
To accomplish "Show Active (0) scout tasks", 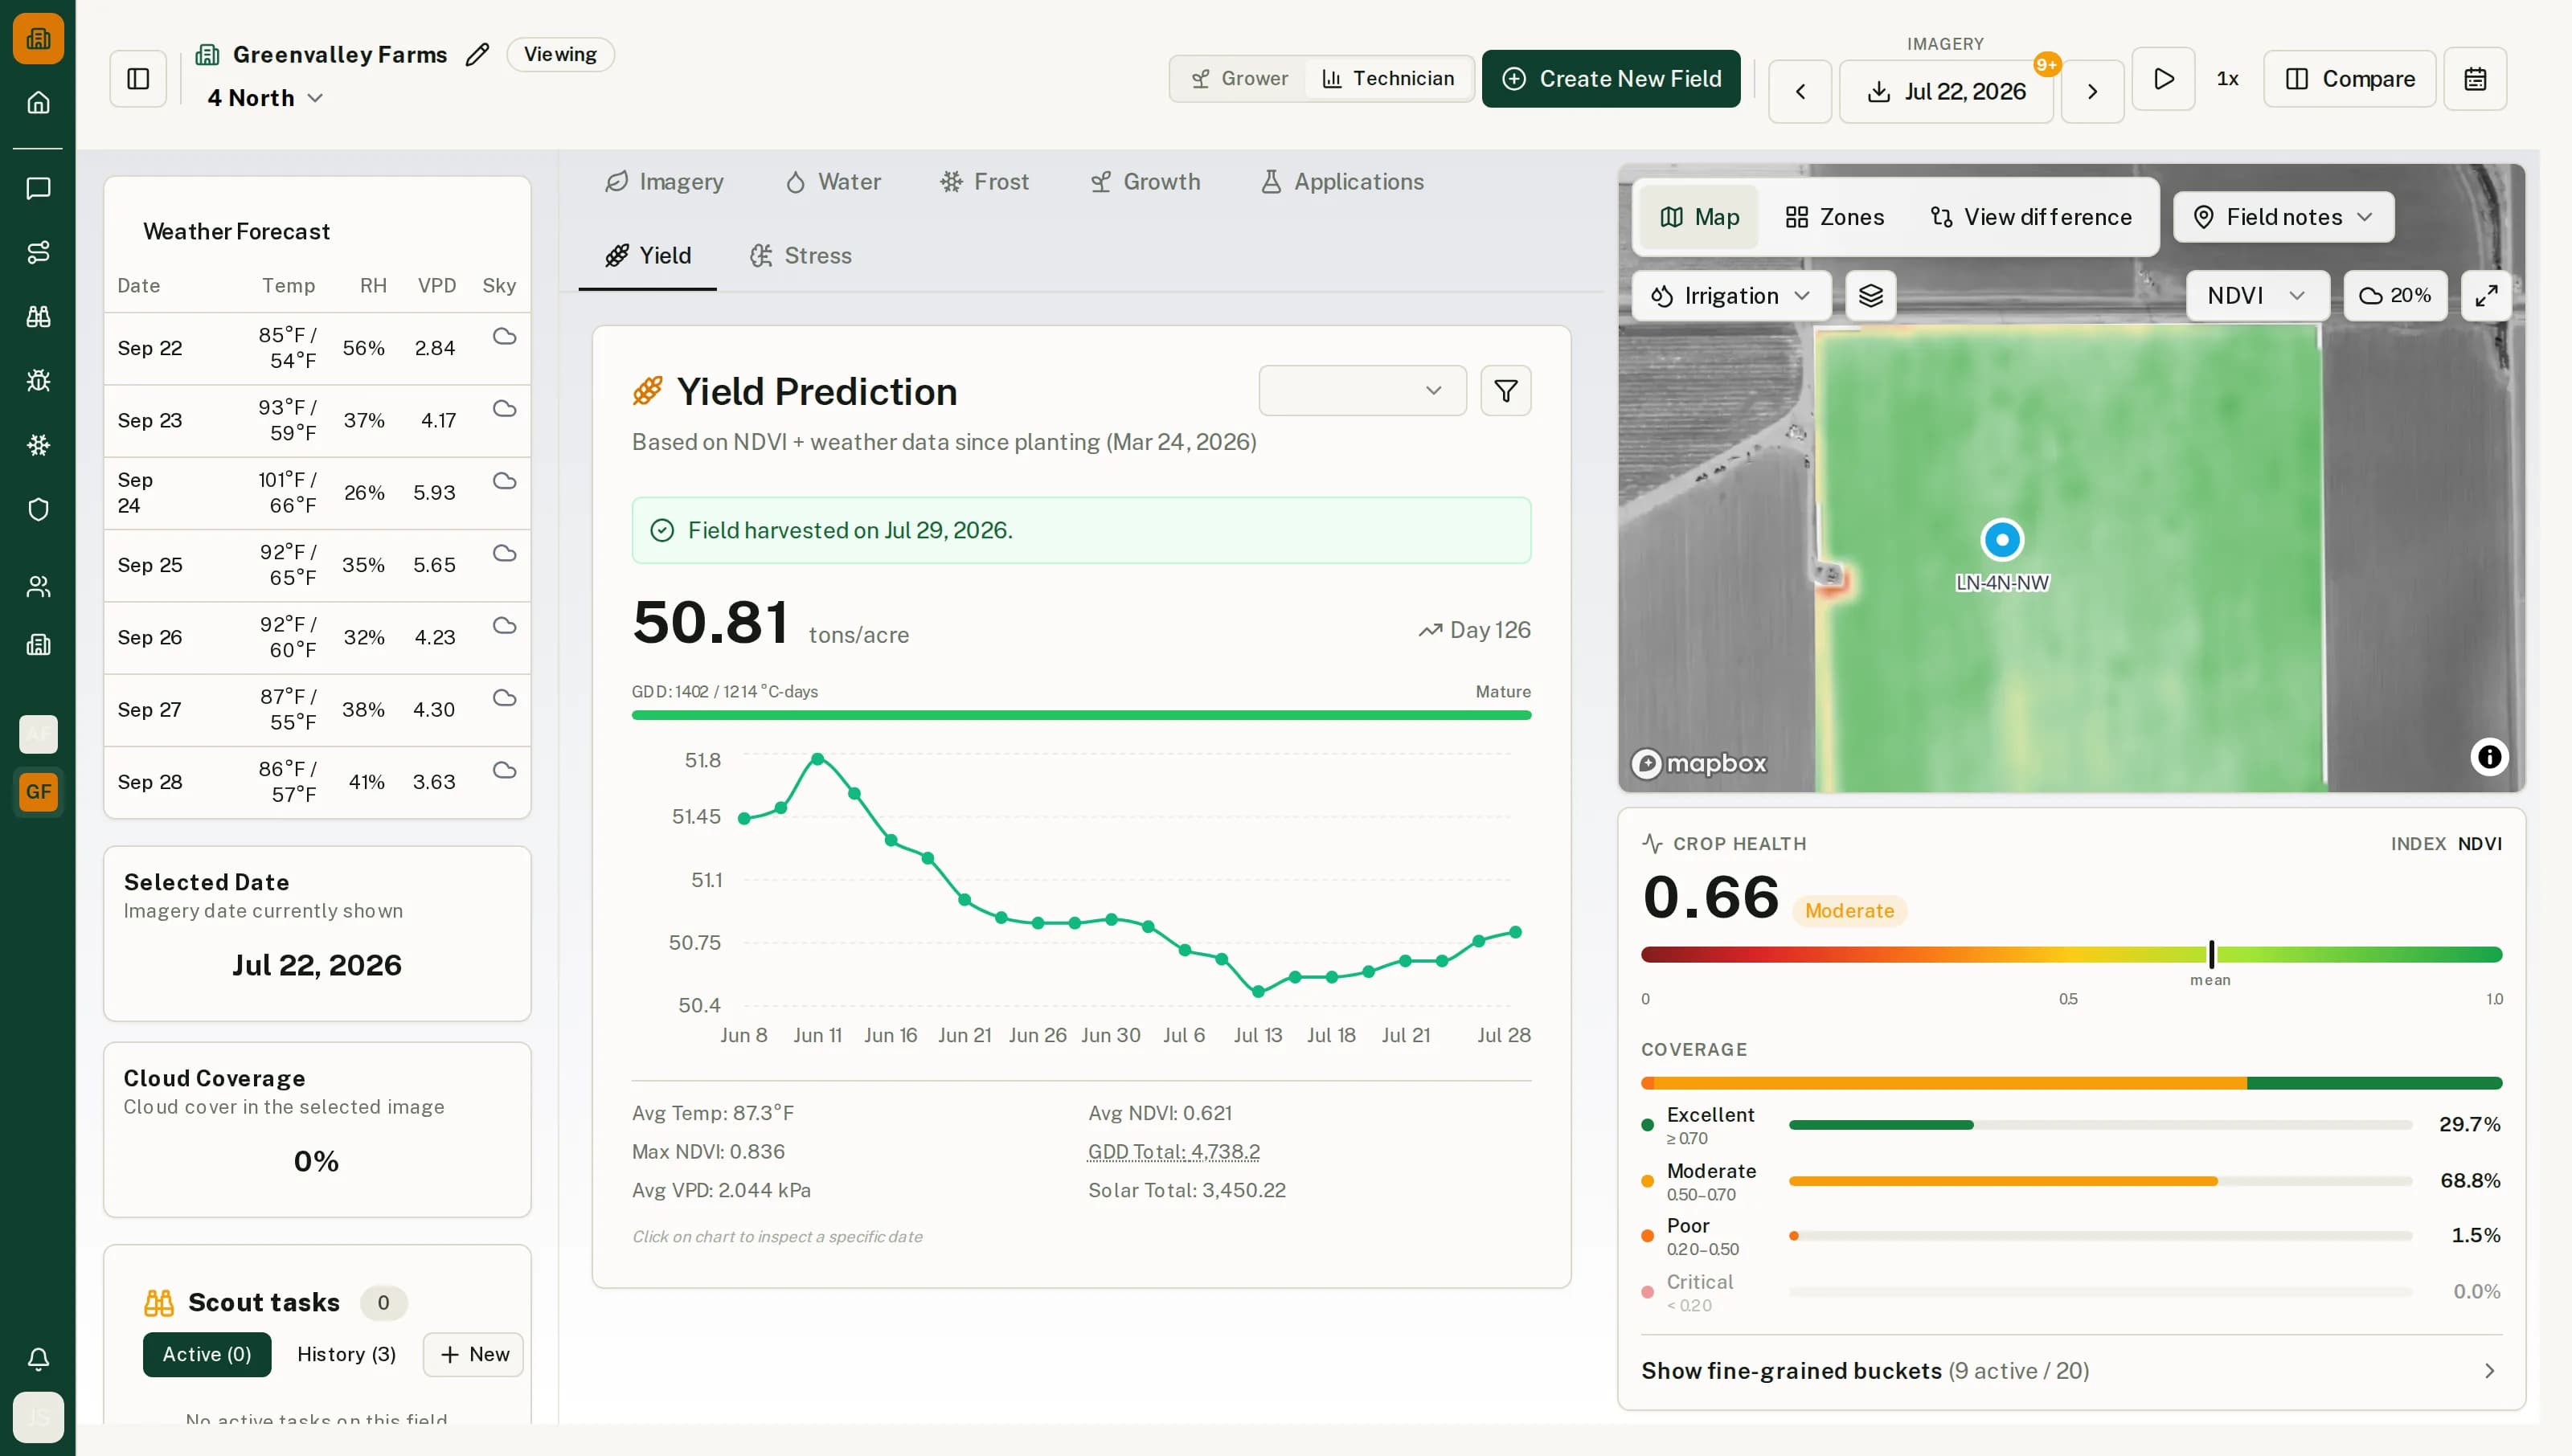I will coord(207,1354).
